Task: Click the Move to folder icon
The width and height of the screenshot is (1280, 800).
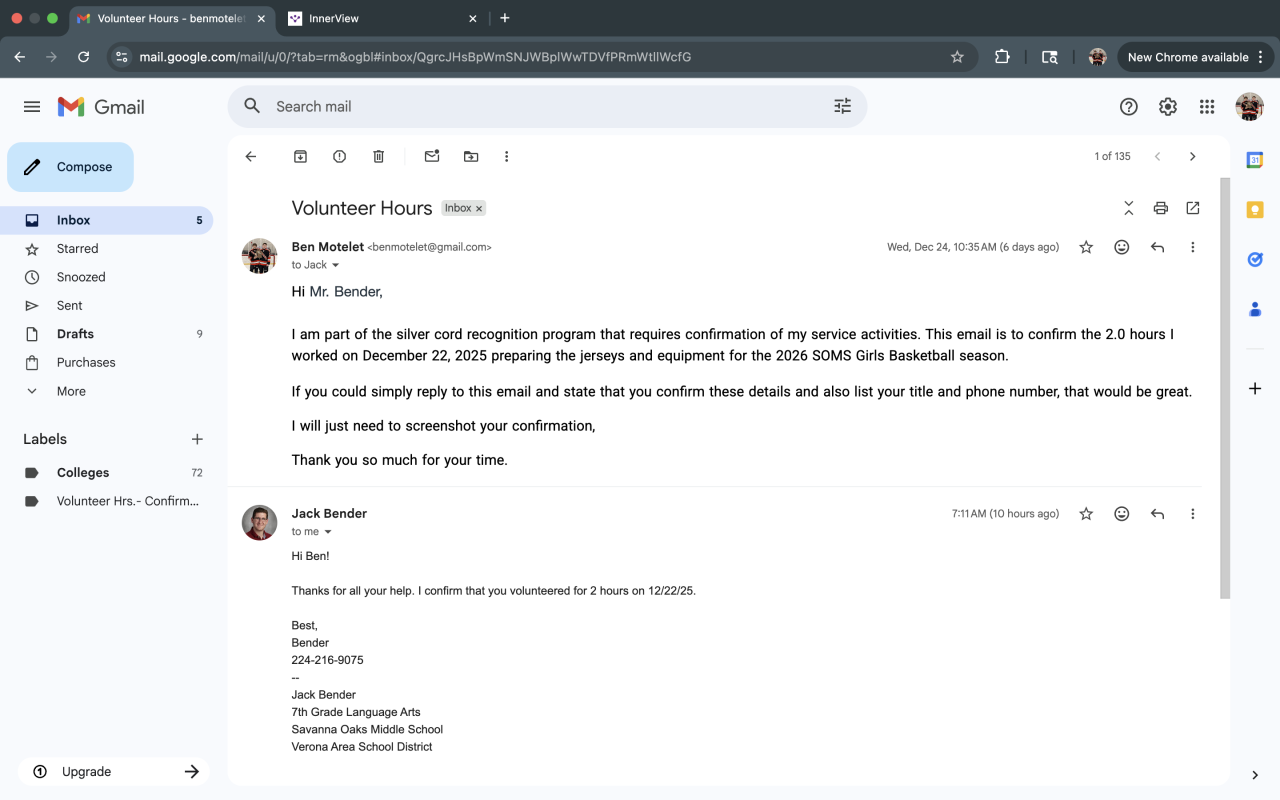Action: pos(471,156)
